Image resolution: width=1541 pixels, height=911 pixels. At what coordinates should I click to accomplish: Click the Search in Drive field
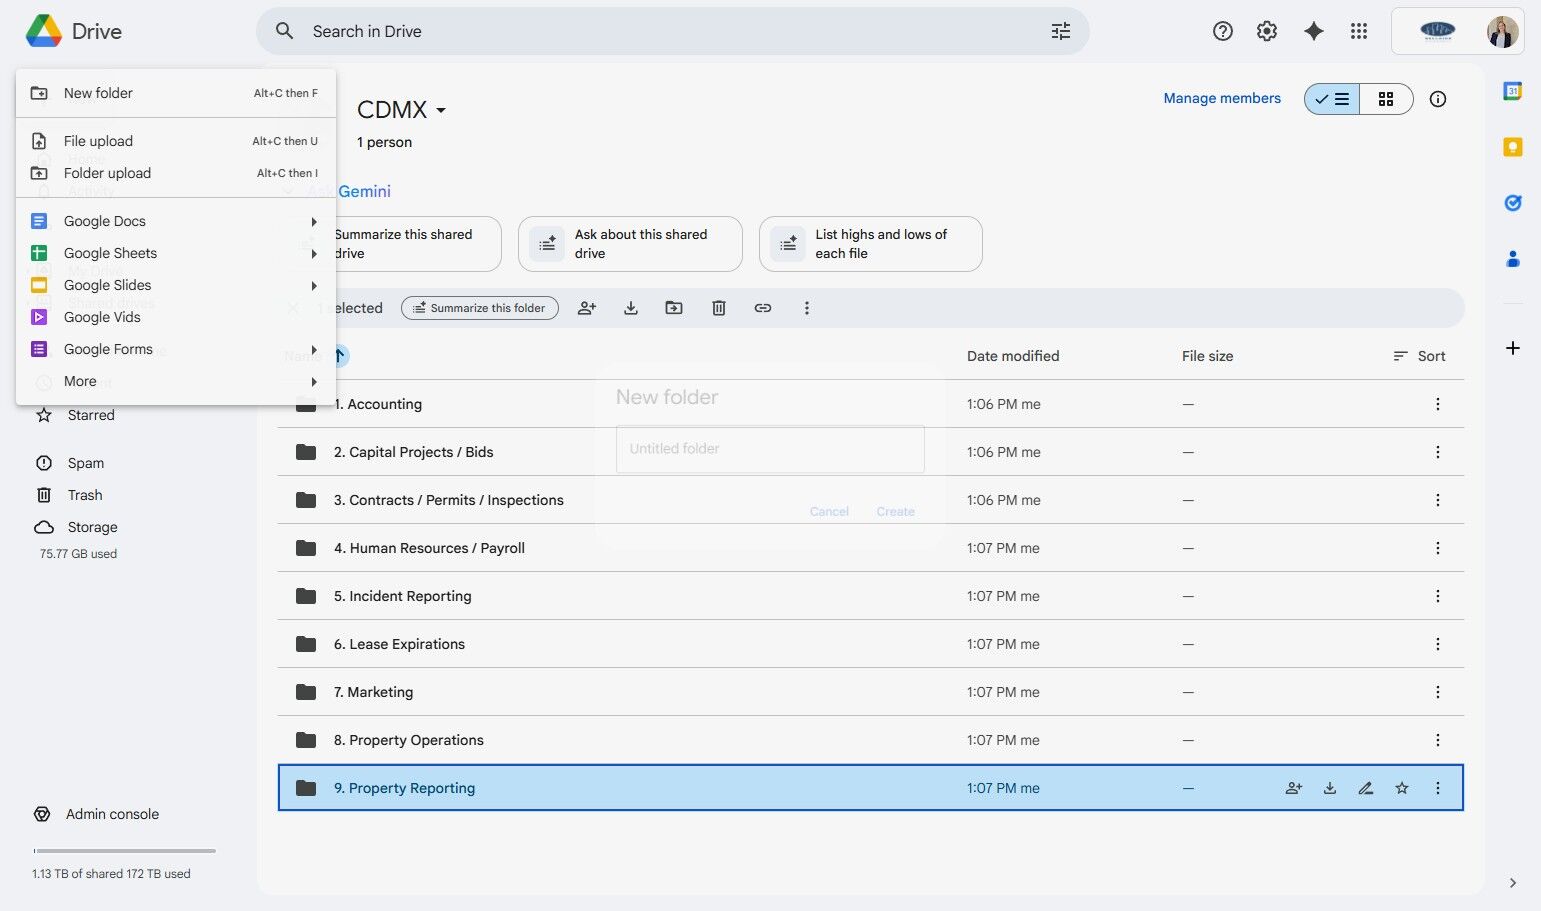(672, 31)
